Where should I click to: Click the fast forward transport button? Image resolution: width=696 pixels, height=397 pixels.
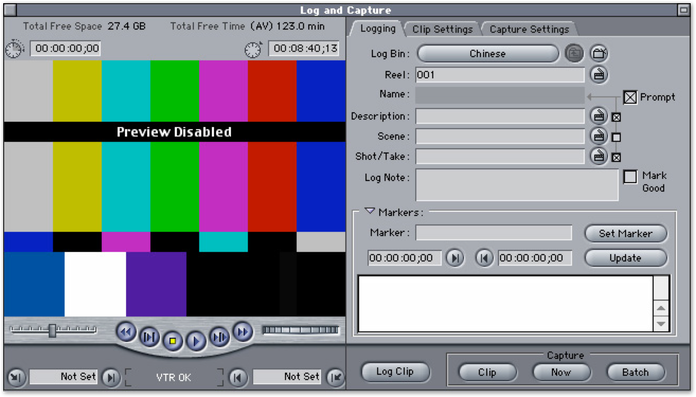[242, 332]
